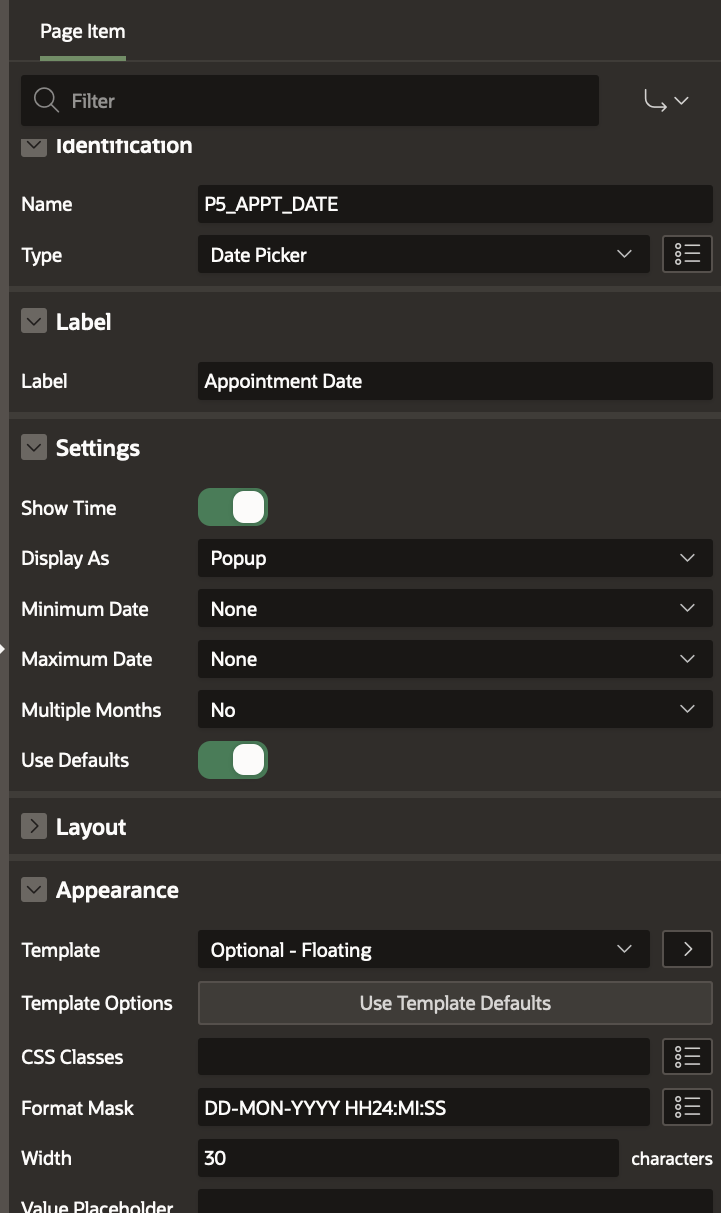This screenshot has width=721, height=1213.
Task: Click the Name field P5_APPT_DATE
Action: click(x=455, y=204)
